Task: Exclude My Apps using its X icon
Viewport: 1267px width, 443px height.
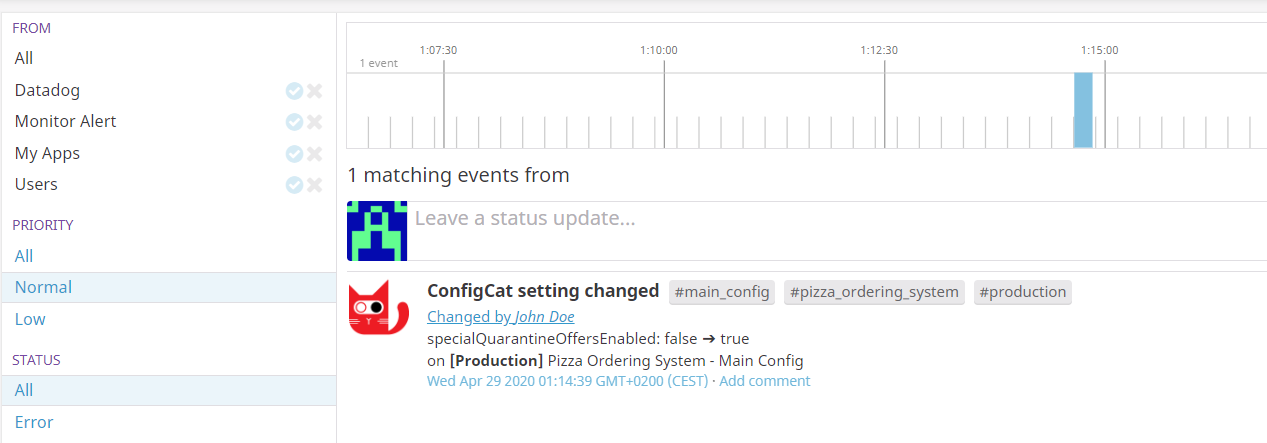Action: point(314,154)
